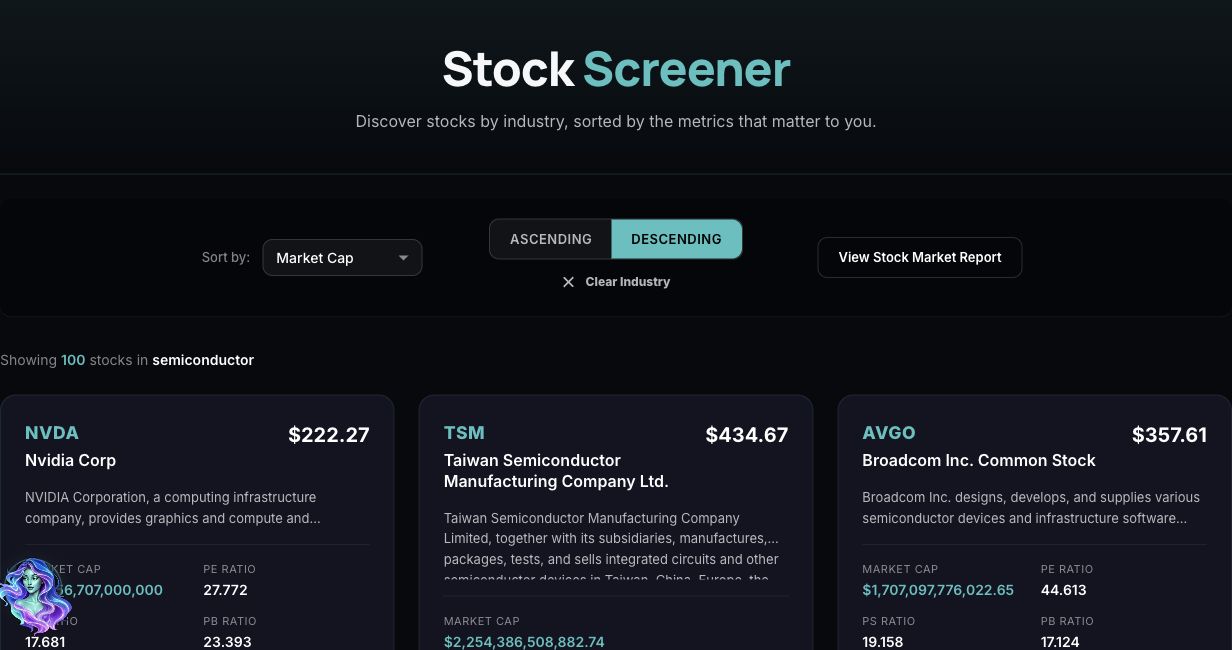Click the AVGO price $357.61
This screenshot has width=1232, height=650.
pos(1169,435)
